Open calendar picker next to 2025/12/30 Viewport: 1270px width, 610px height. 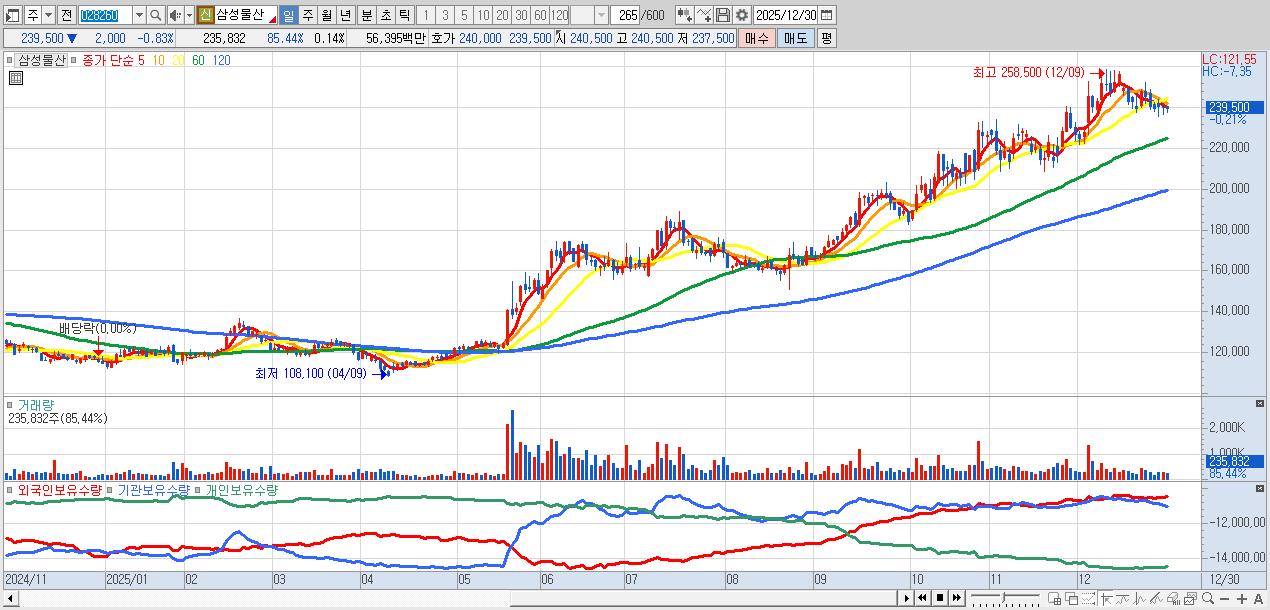826,15
